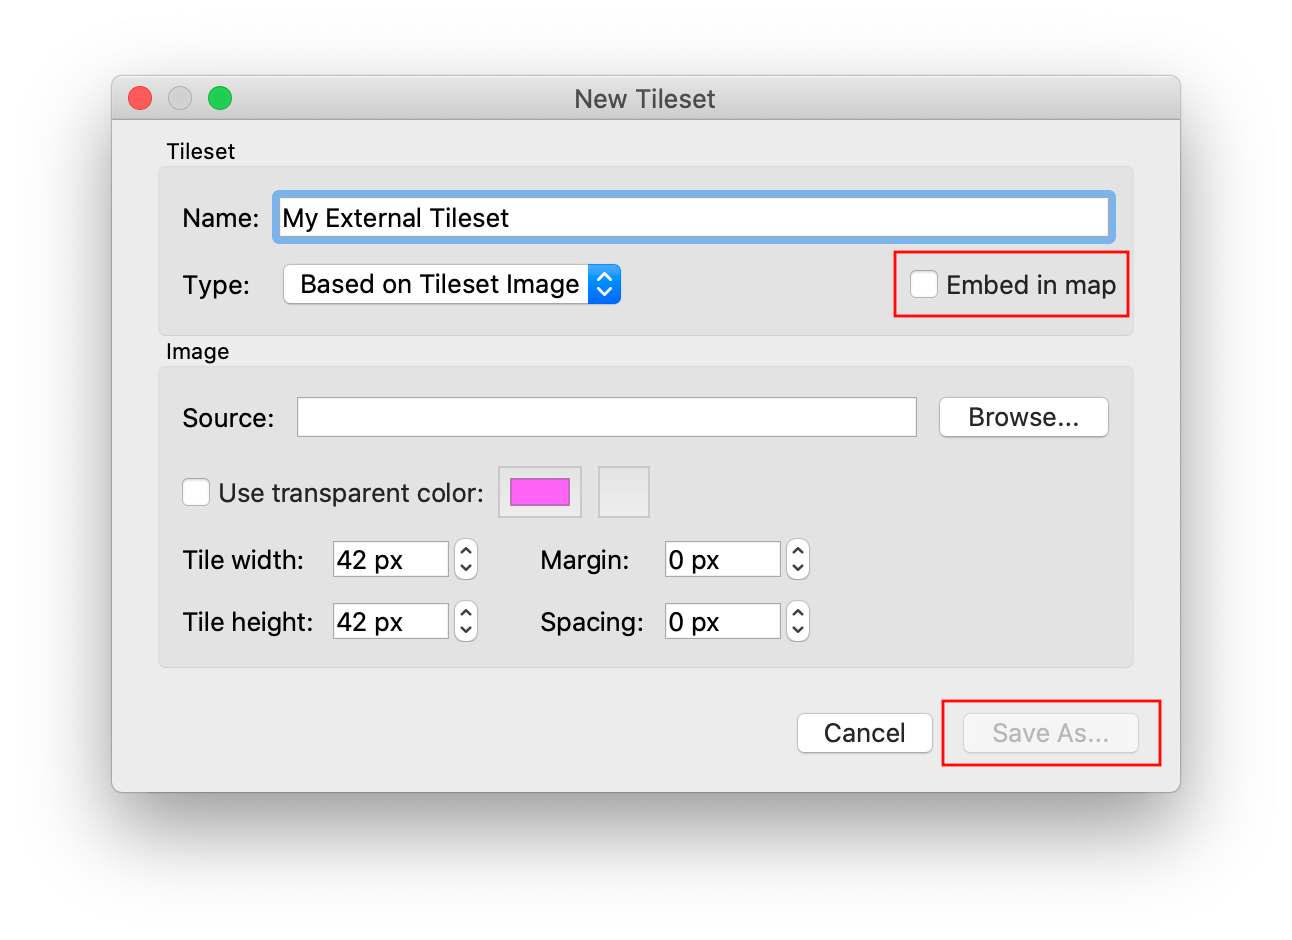Check the Embed in map checkbox
The width and height of the screenshot is (1292, 940).
click(x=924, y=285)
